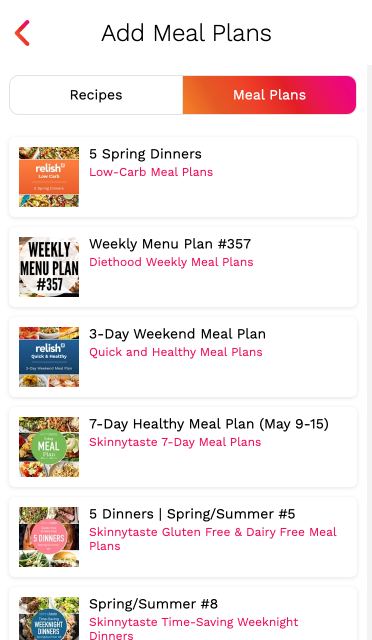372x640 pixels.
Task: Select 3-Day Weekend Meal Plan title
Action: (x=177, y=334)
